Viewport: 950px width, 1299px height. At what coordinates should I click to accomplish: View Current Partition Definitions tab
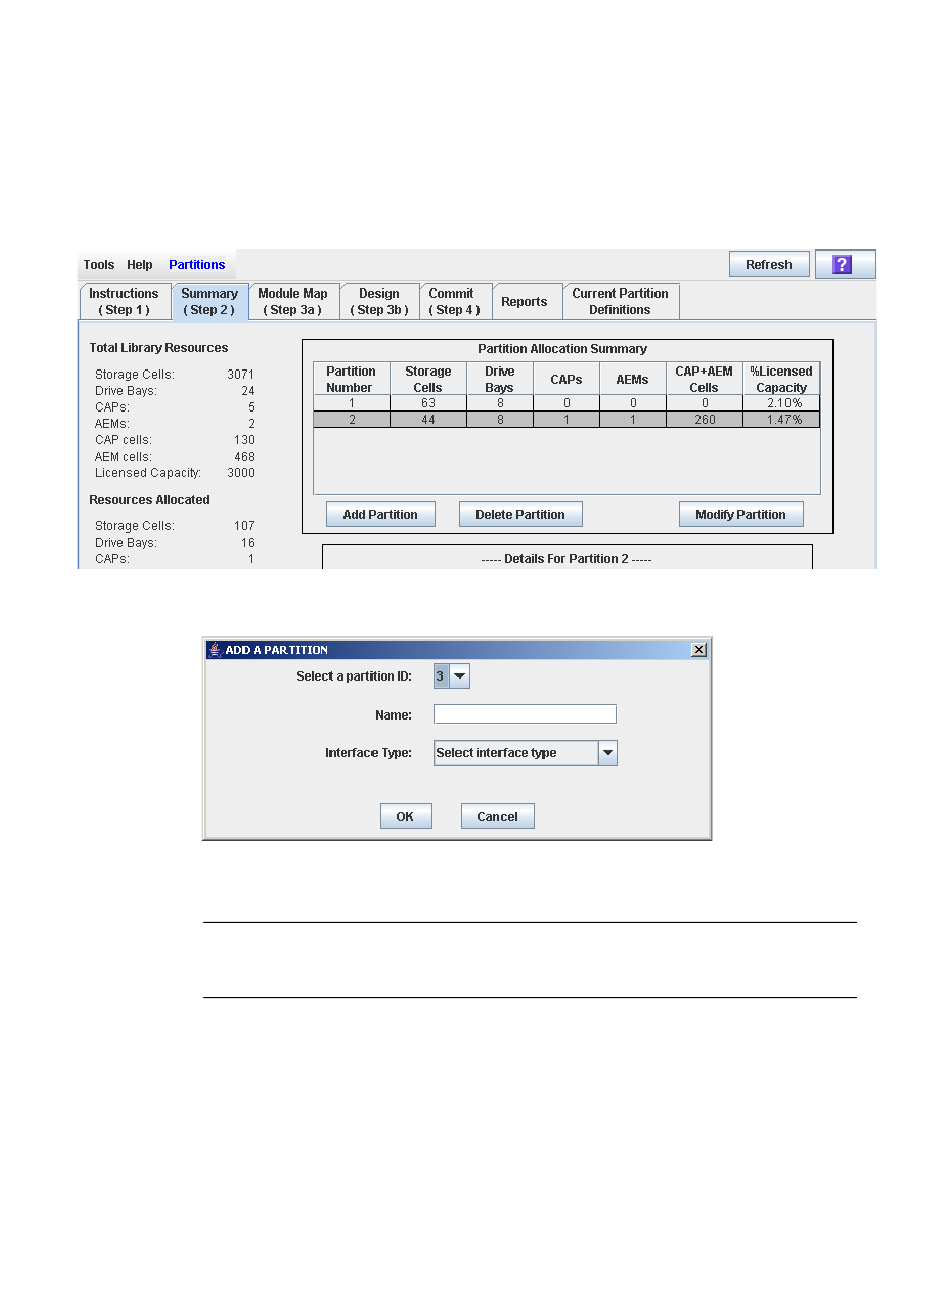(620, 301)
